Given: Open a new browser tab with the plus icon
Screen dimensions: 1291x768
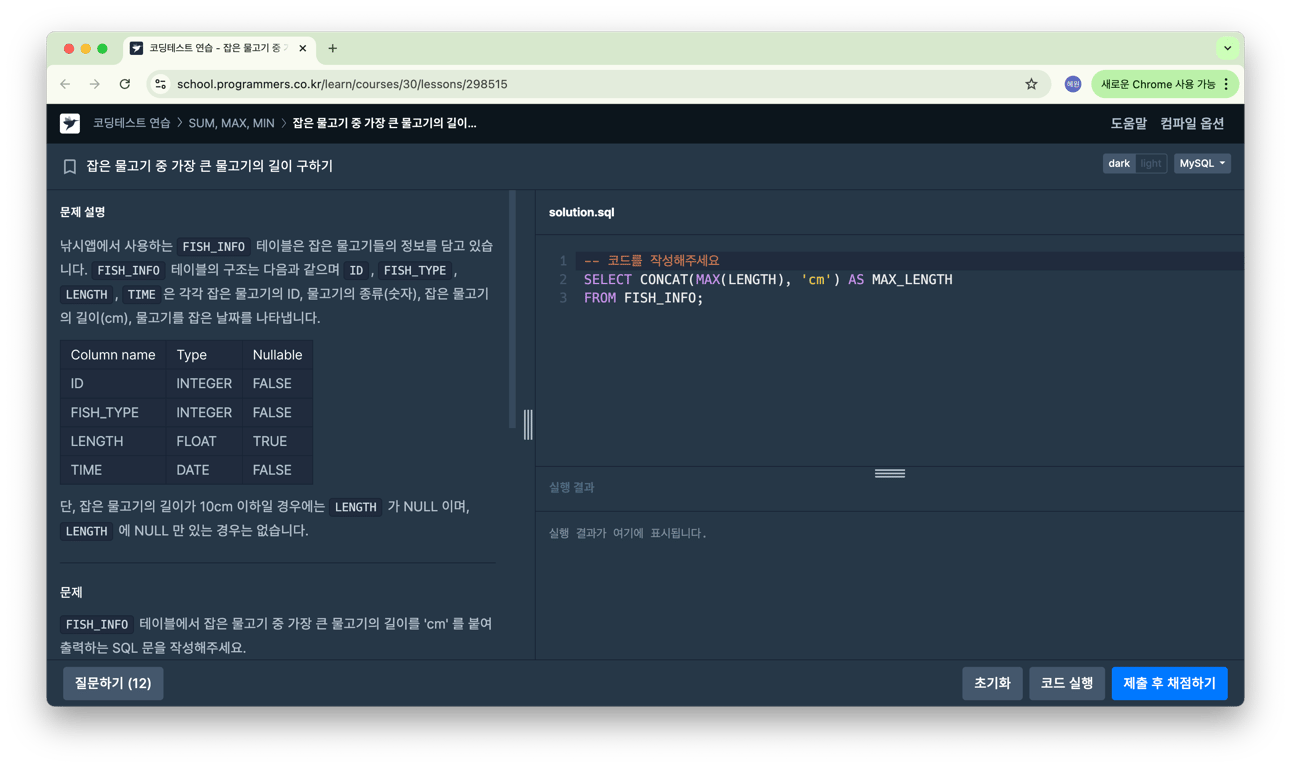Looking at the screenshot, I should 331,47.
